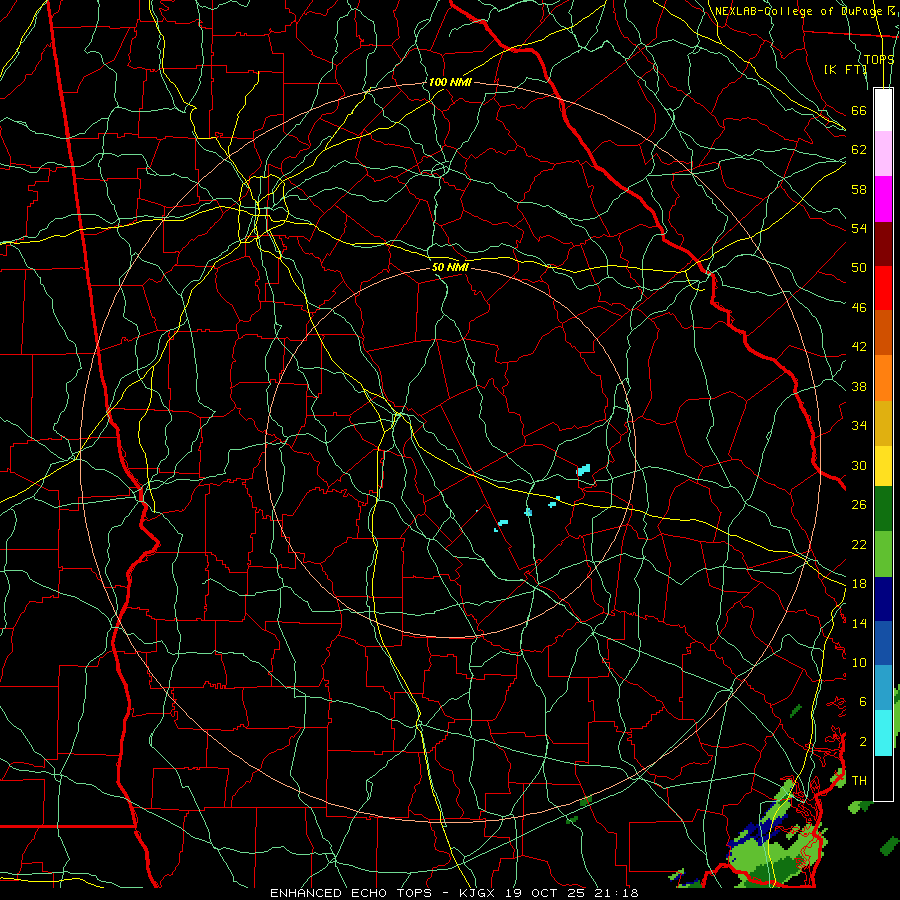Click the legend value '34'
900x900 pixels.
pyautogui.click(x=859, y=426)
